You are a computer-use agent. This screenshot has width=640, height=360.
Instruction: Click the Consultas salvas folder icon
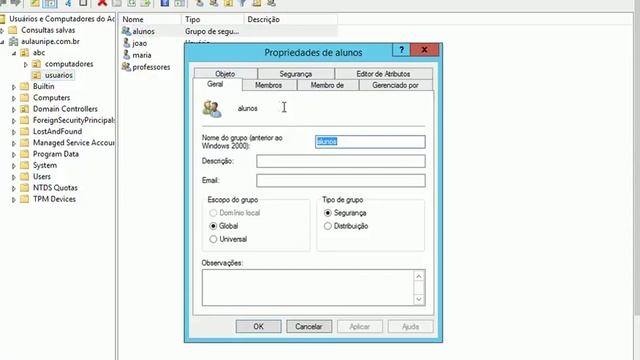coord(13,30)
